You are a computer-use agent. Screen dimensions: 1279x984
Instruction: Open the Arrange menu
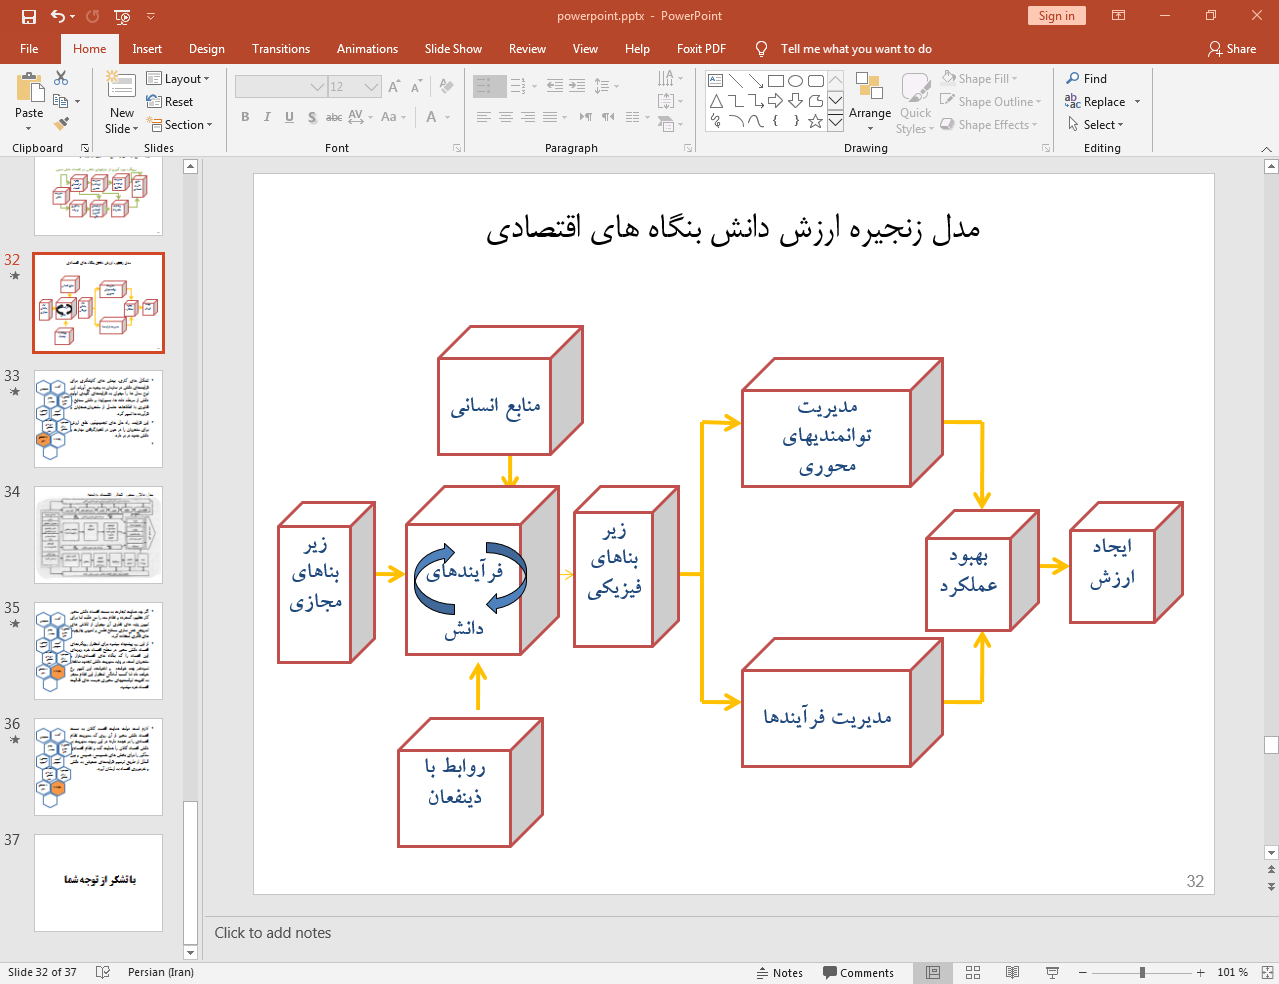point(870,101)
